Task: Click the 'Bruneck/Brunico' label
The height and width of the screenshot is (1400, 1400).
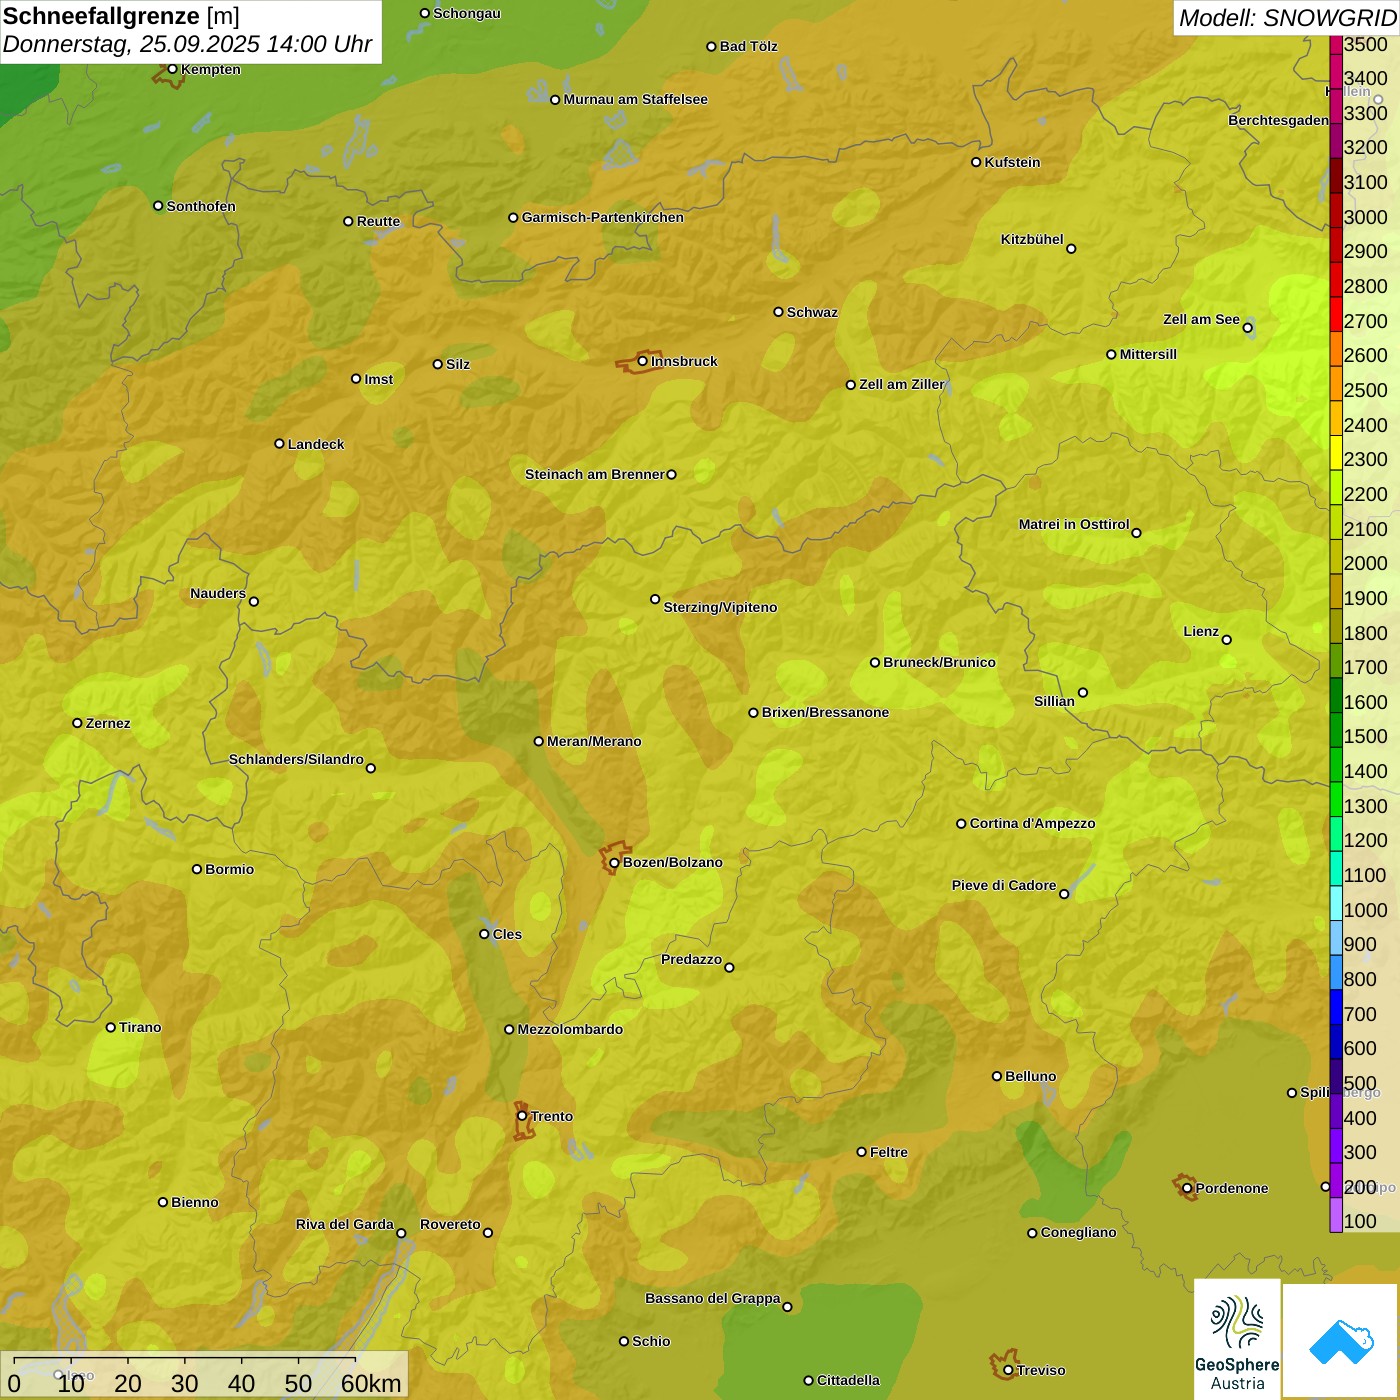Action: point(939,662)
